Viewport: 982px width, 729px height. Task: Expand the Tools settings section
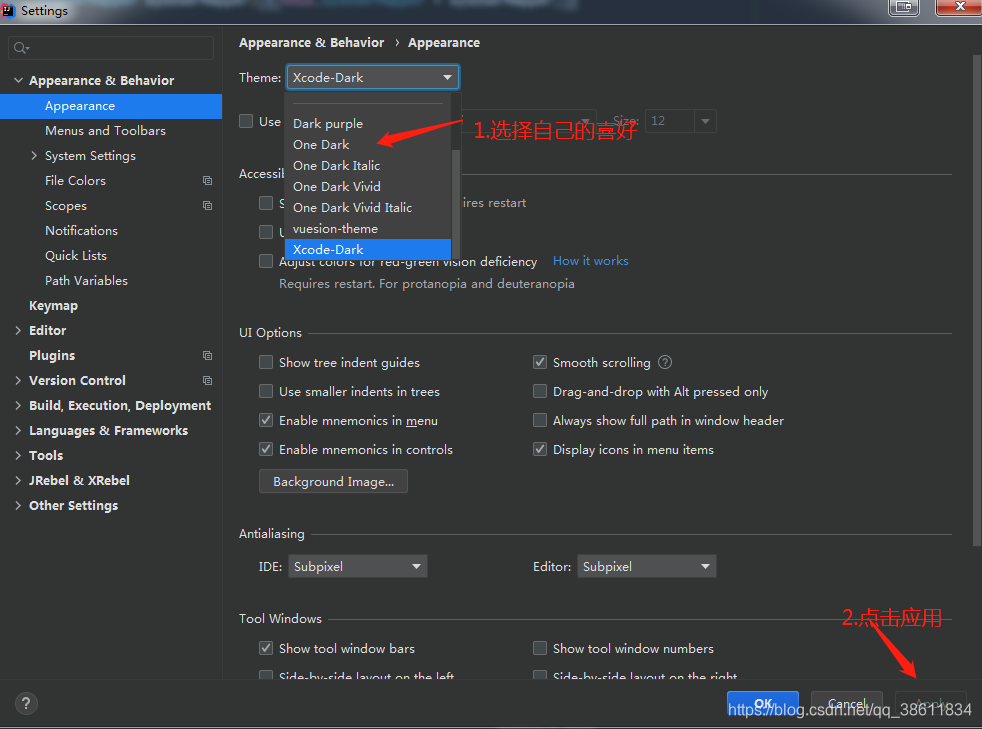tap(18, 456)
